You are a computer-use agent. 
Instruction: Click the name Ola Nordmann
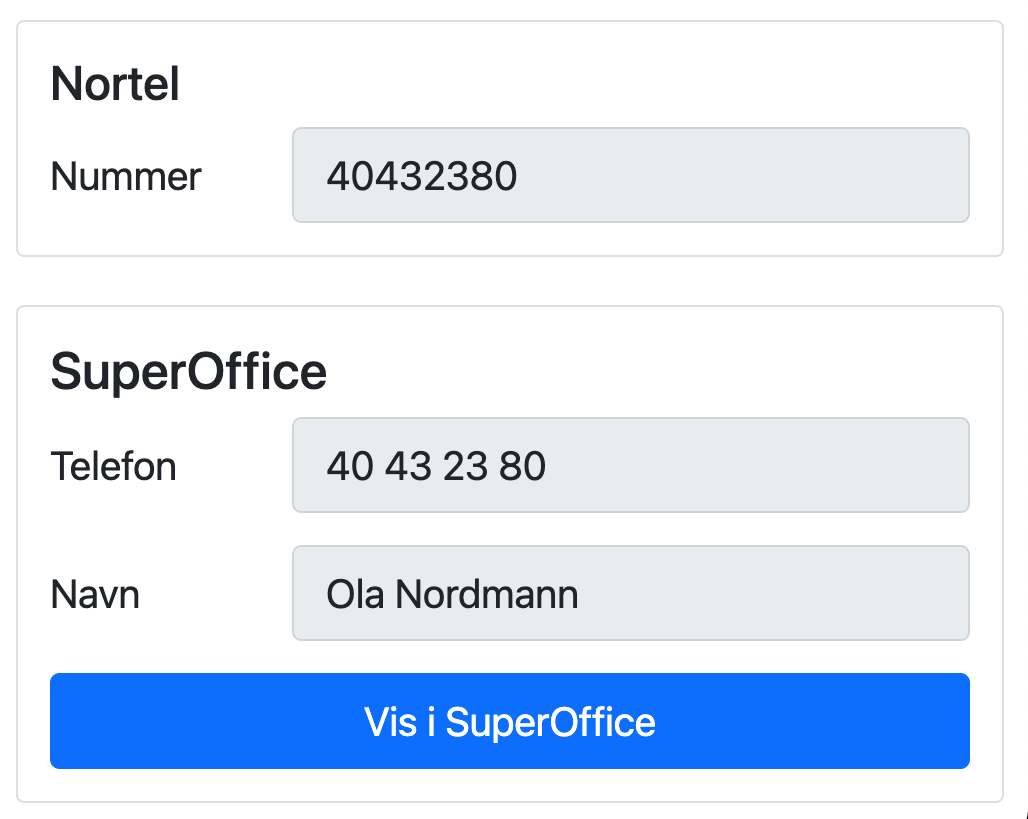(452, 595)
